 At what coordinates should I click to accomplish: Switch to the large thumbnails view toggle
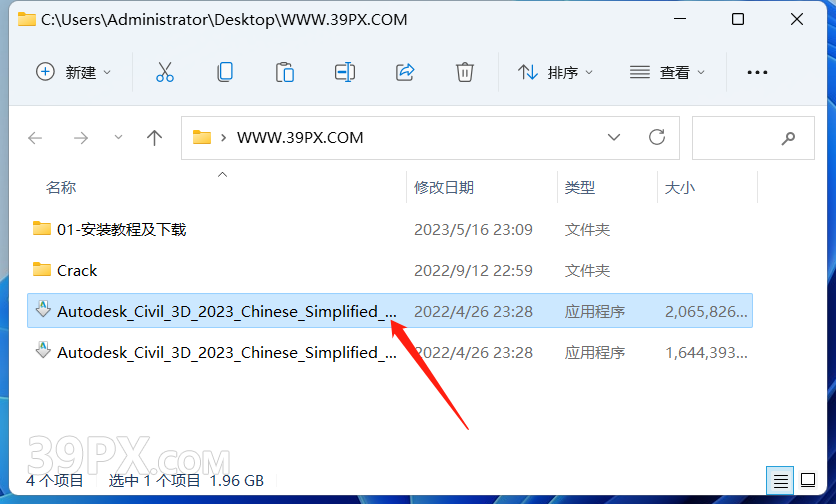[808, 481]
